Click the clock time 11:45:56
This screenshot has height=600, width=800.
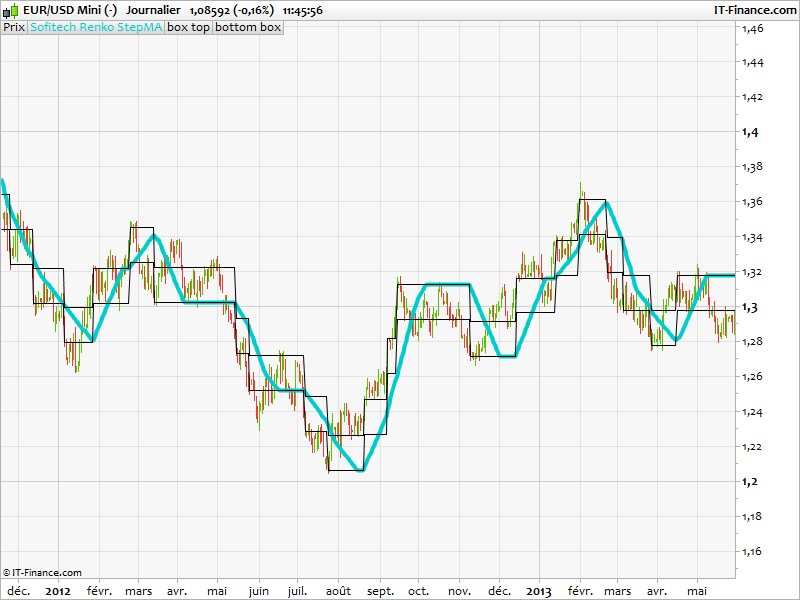[302, 10]
